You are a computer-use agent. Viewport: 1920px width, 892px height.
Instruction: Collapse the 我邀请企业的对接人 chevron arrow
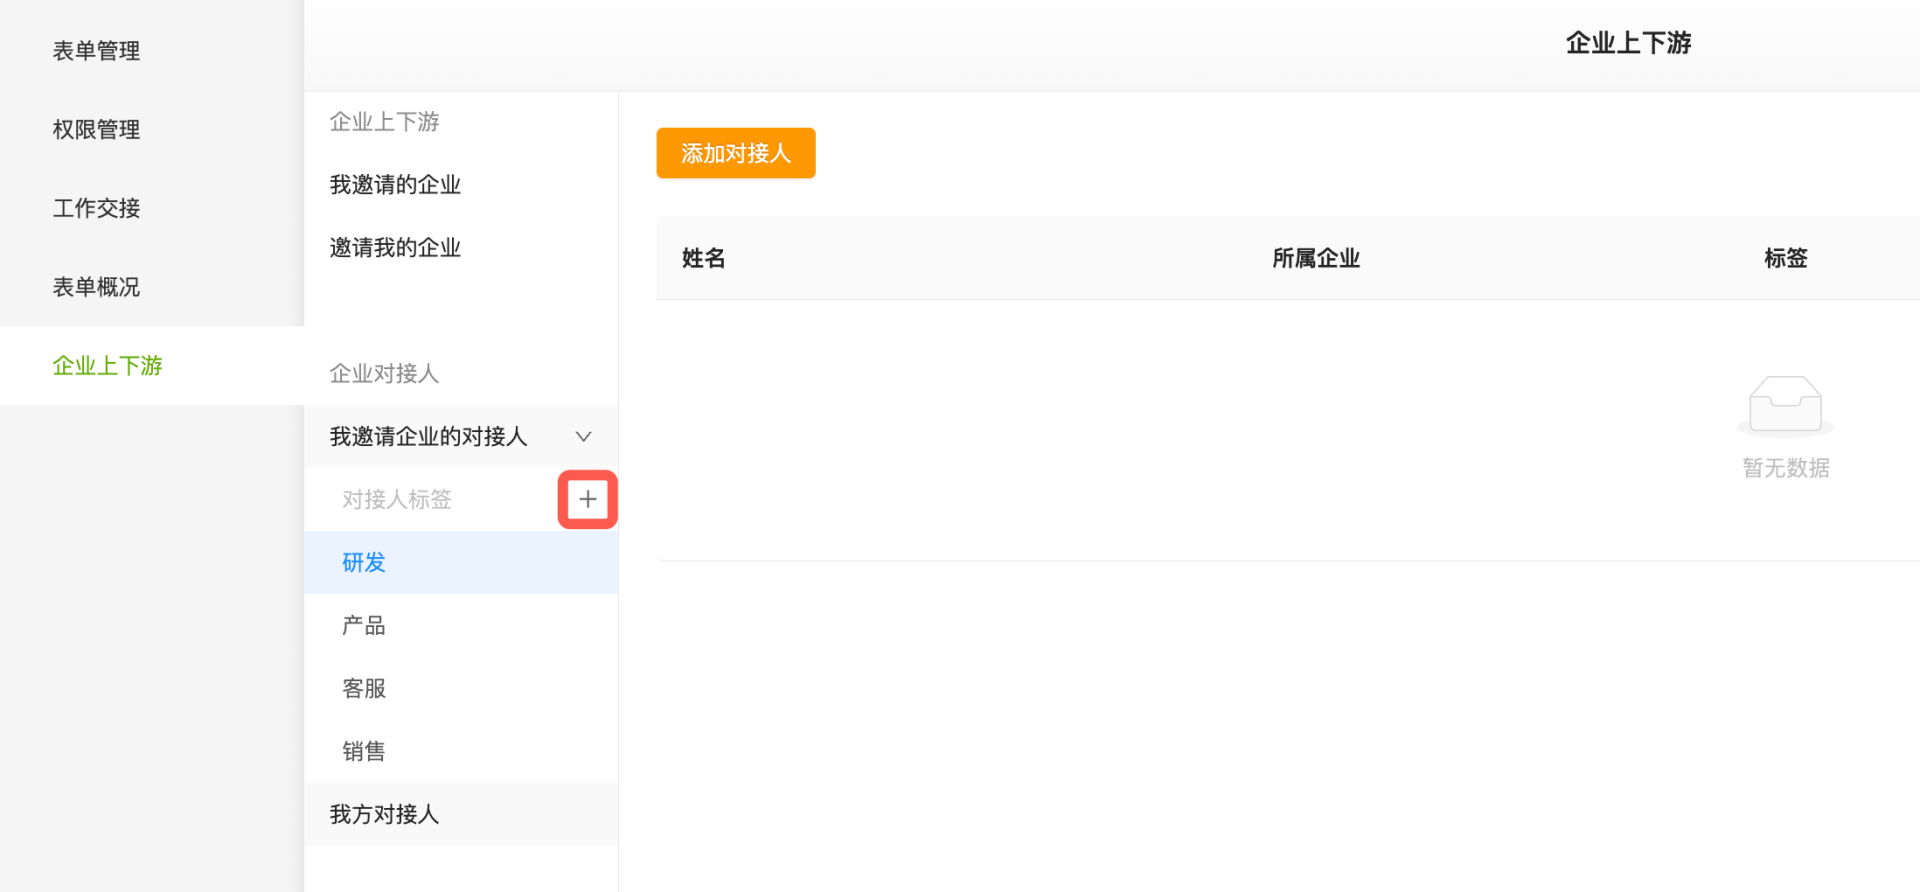(584, 437)
